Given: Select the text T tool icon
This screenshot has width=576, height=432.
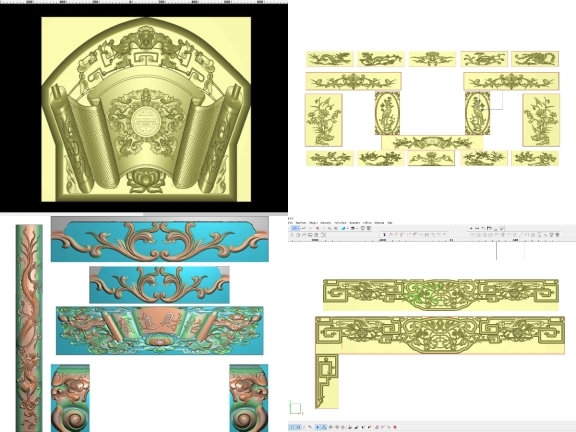Looking at the screenshot, I should coord(384,235).
